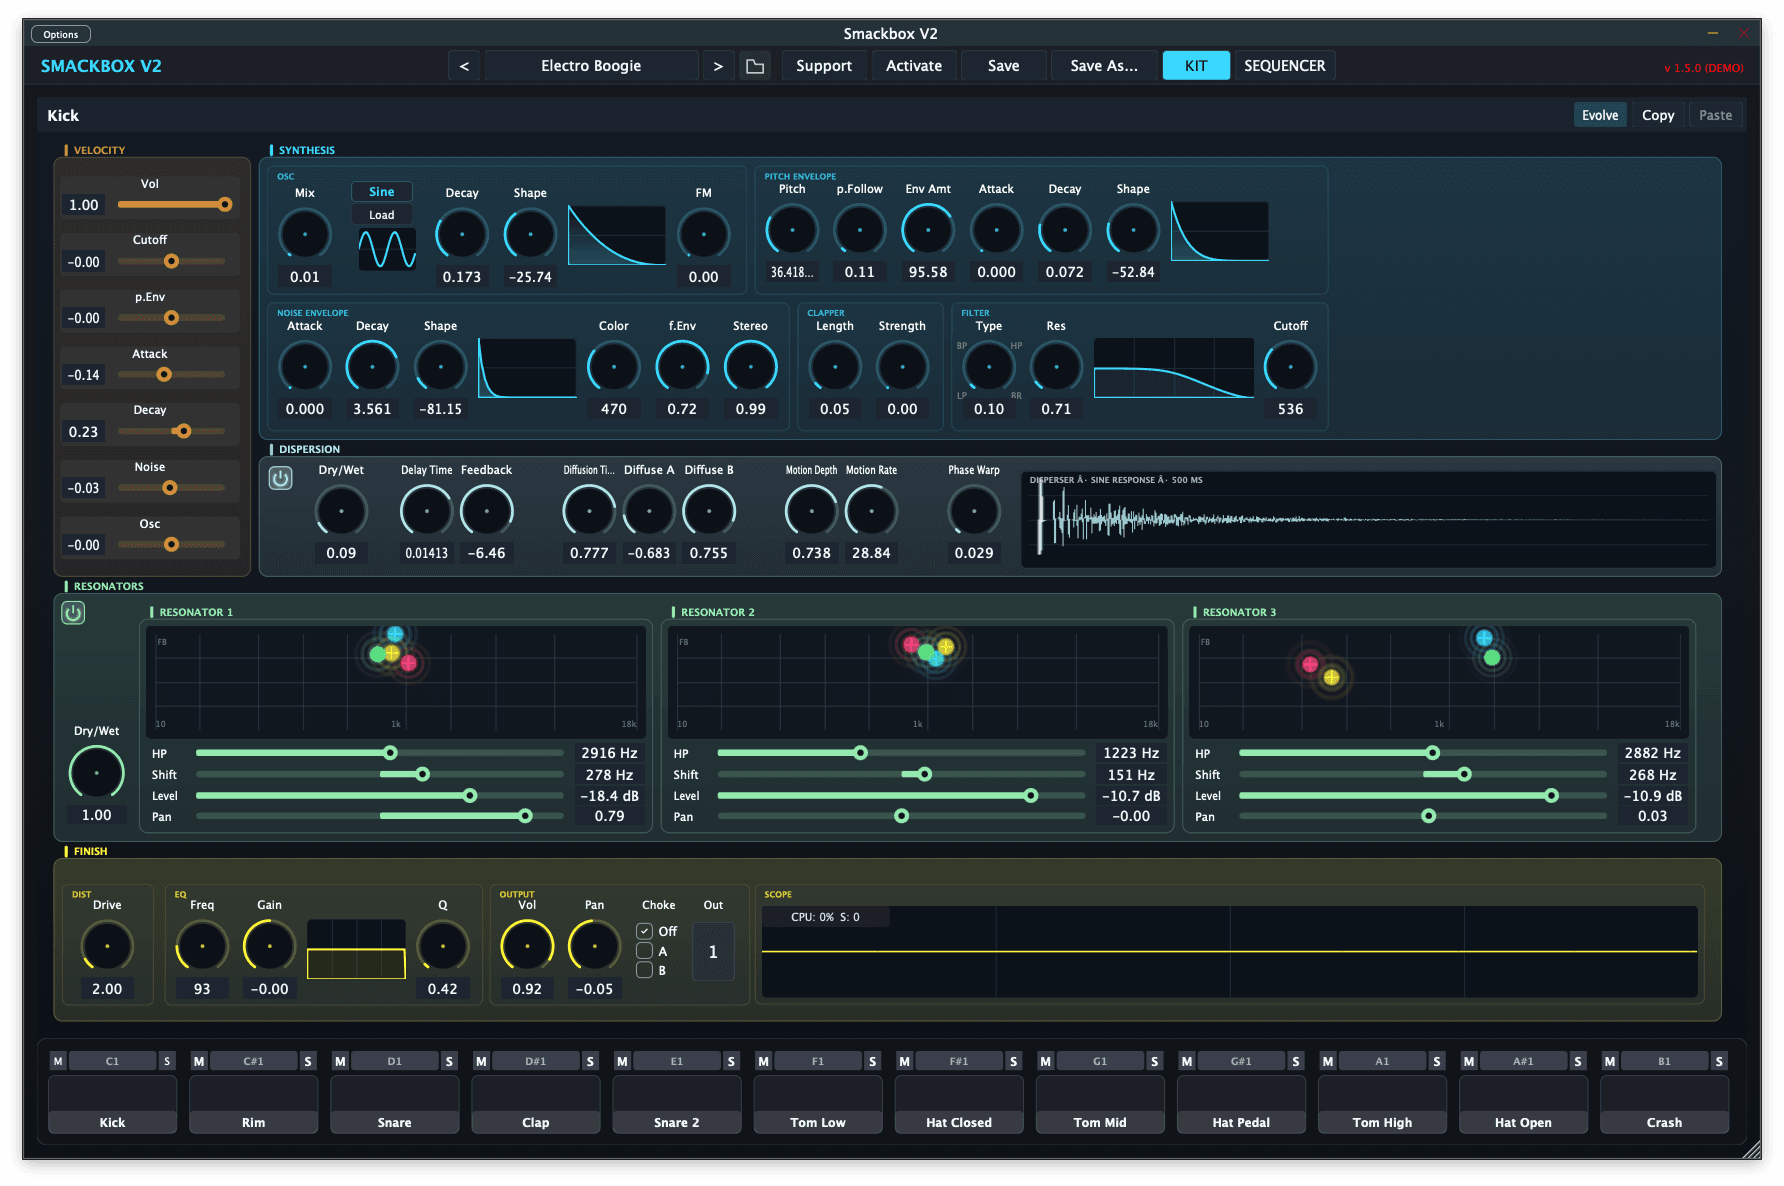Open the Options menu
The width and height of the screenshot is (1784, 1186).
tap(61, 34)
